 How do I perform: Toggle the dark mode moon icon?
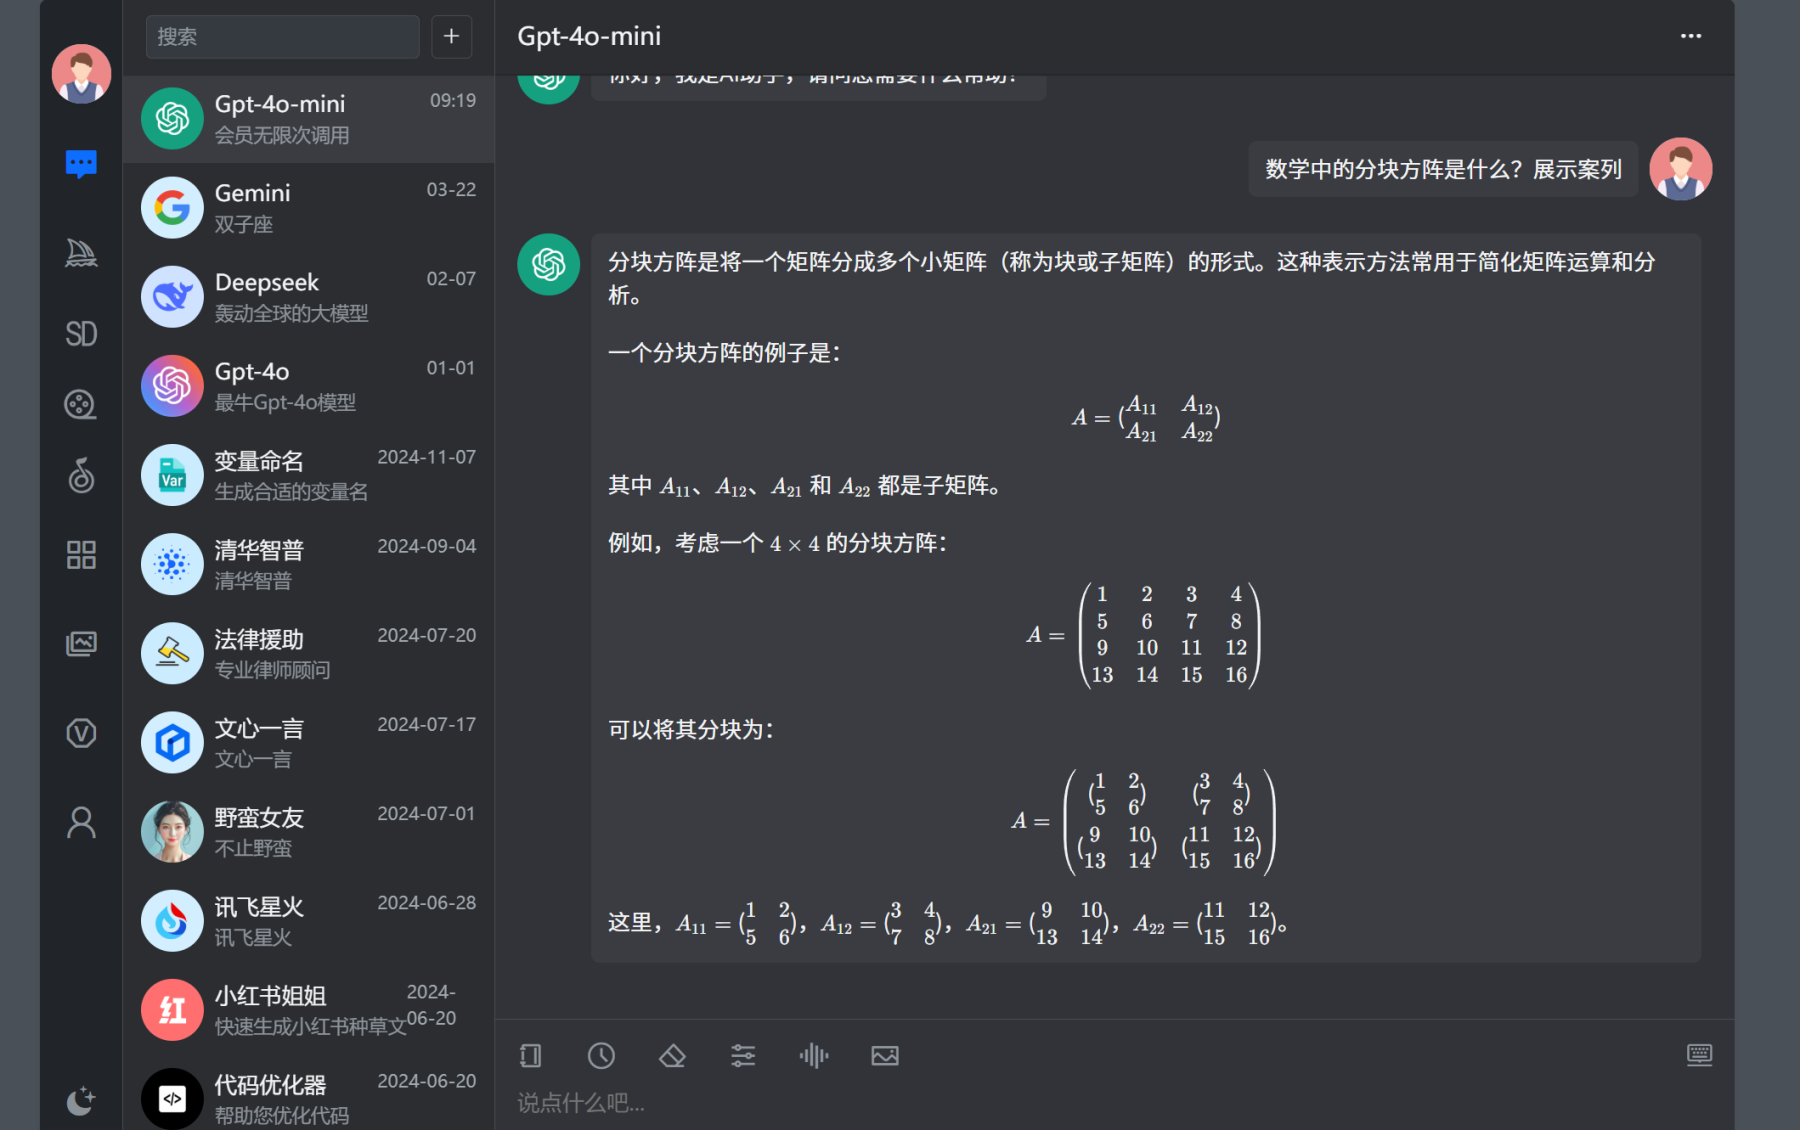[81, 1101]
